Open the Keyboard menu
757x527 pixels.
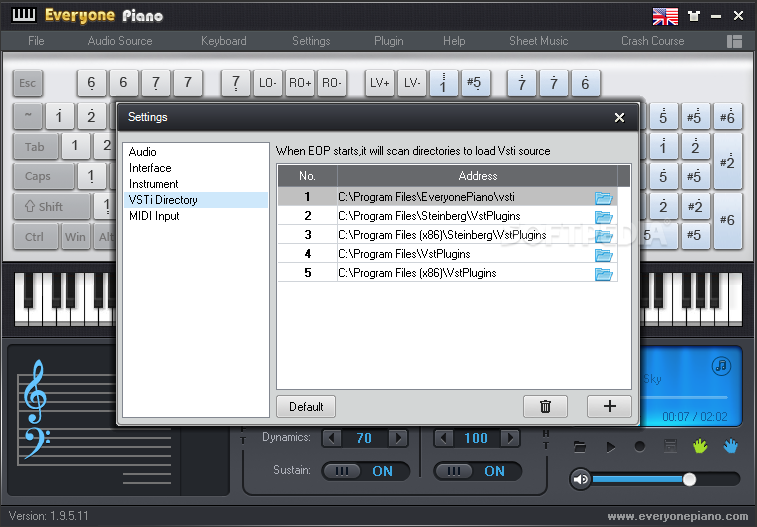pyautogui.click(x=224, y=41)
